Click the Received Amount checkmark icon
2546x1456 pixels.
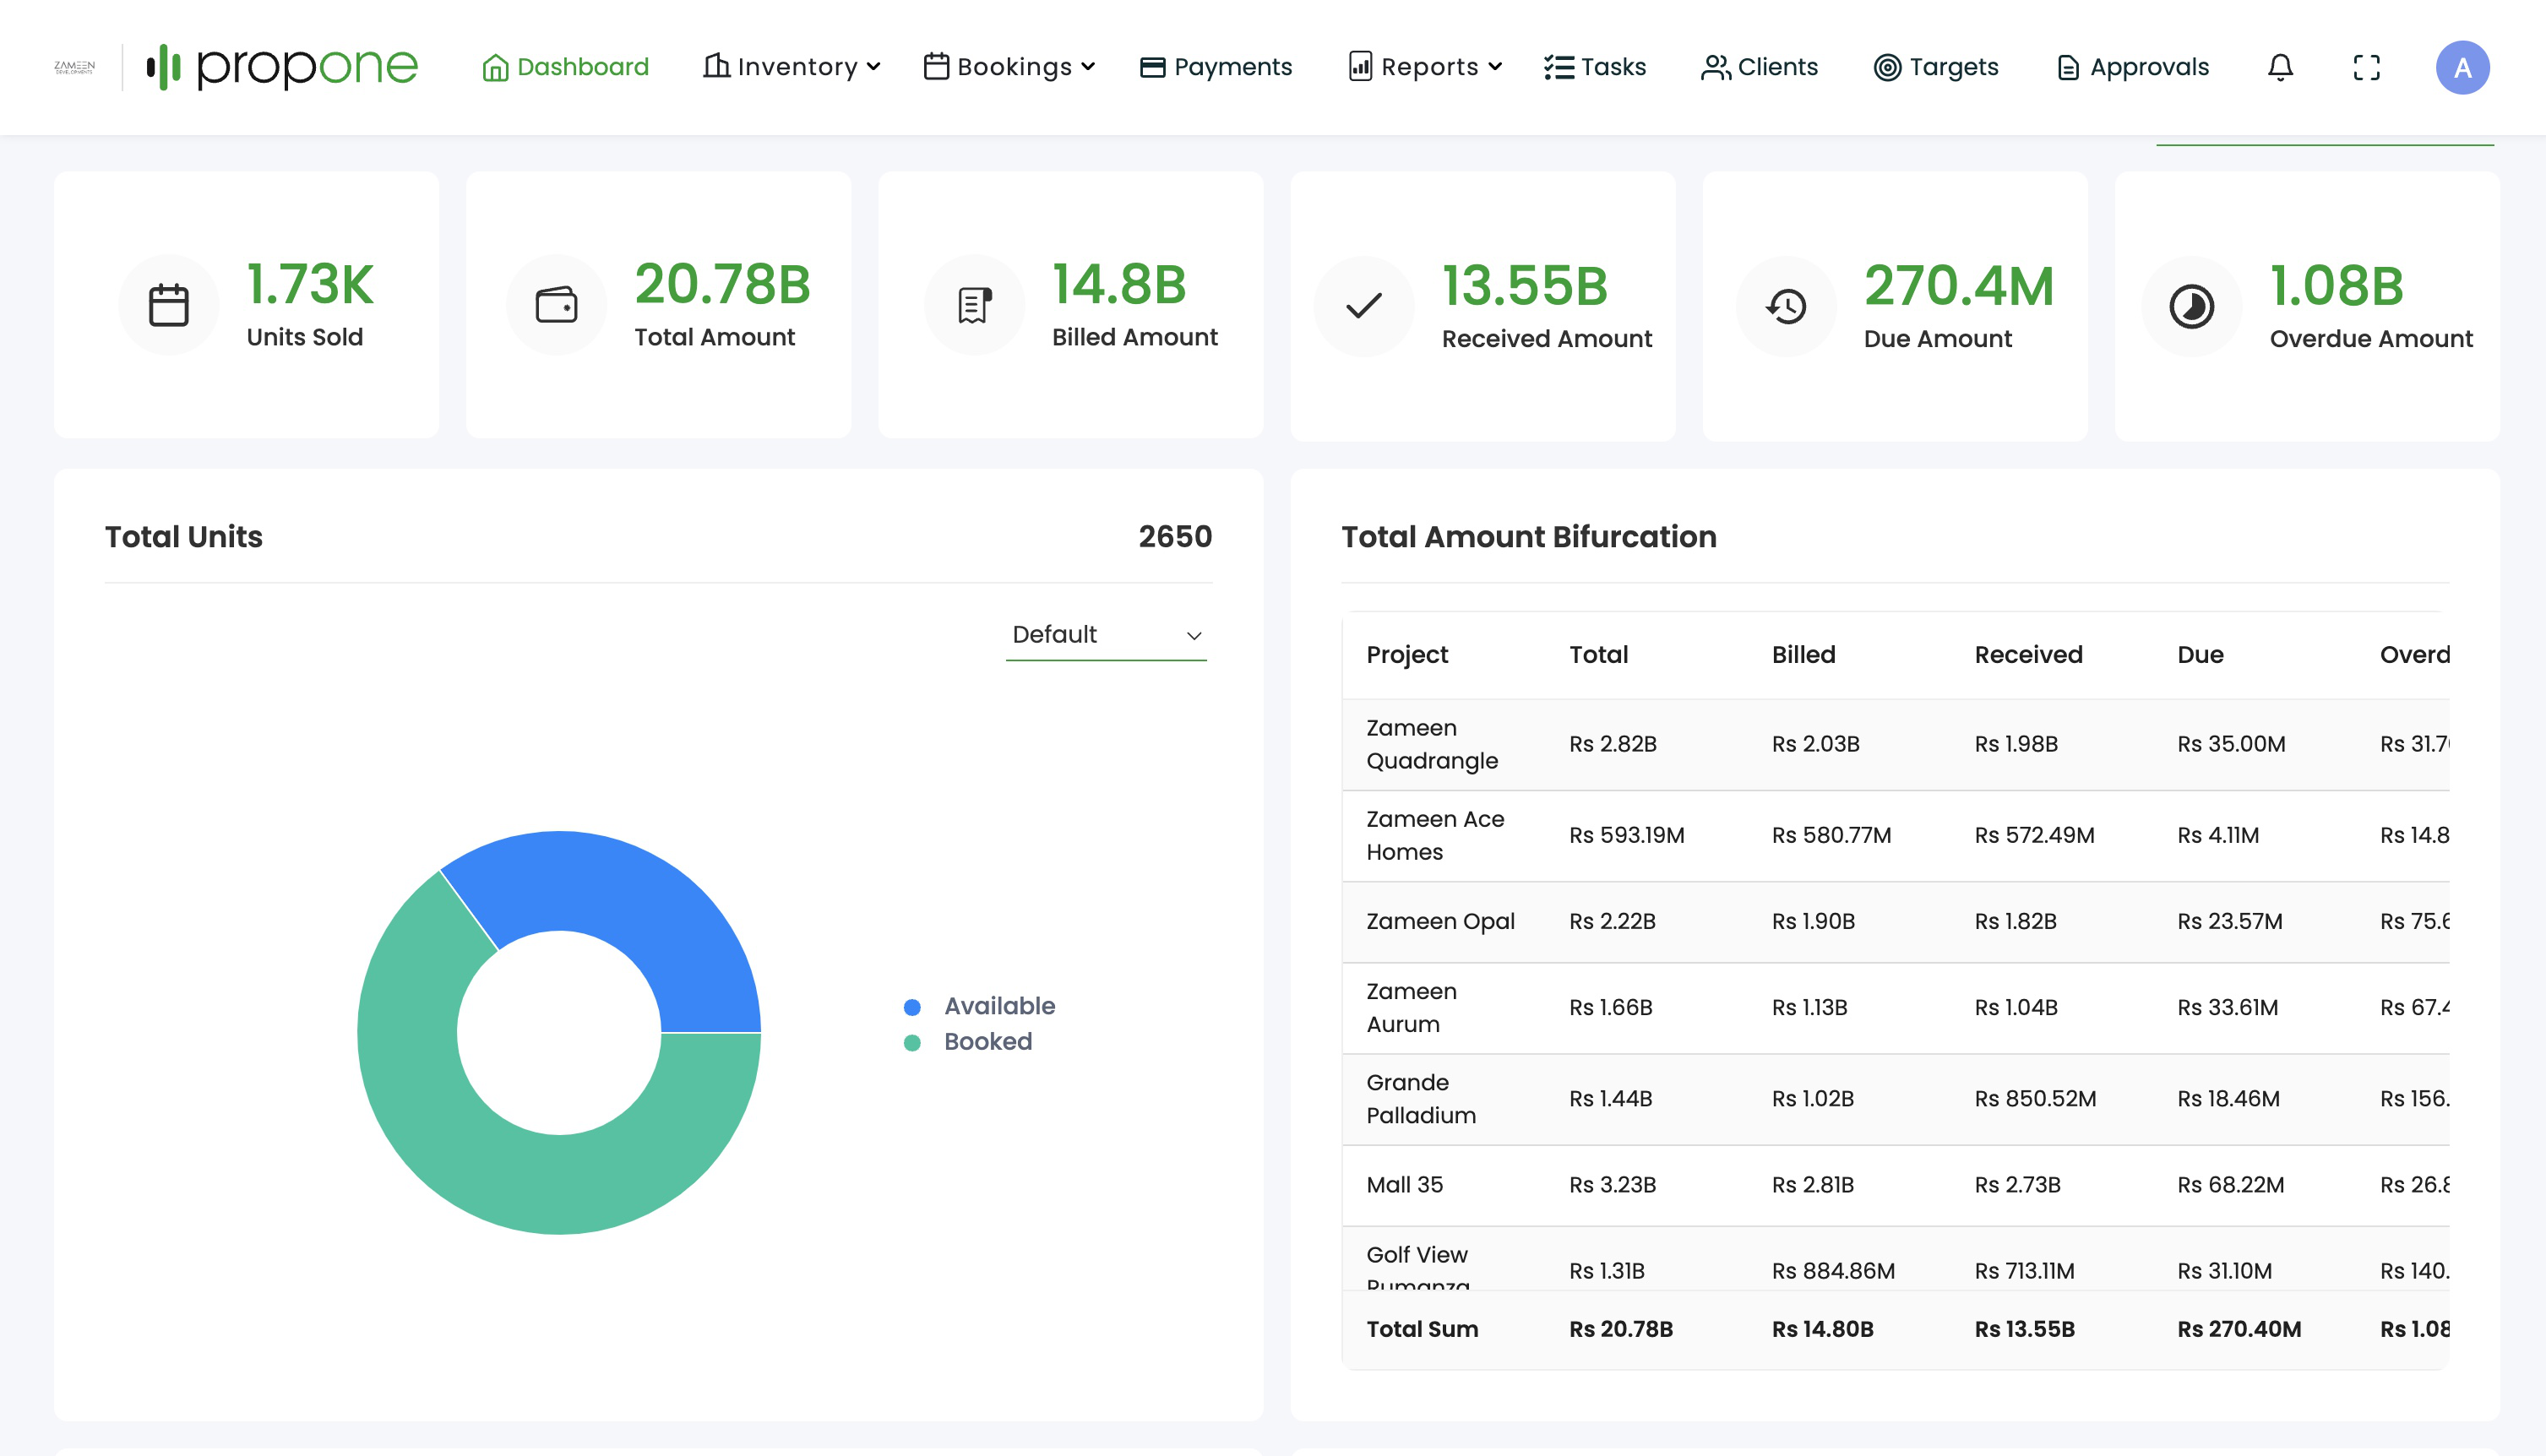click(x=1363, y=306)
